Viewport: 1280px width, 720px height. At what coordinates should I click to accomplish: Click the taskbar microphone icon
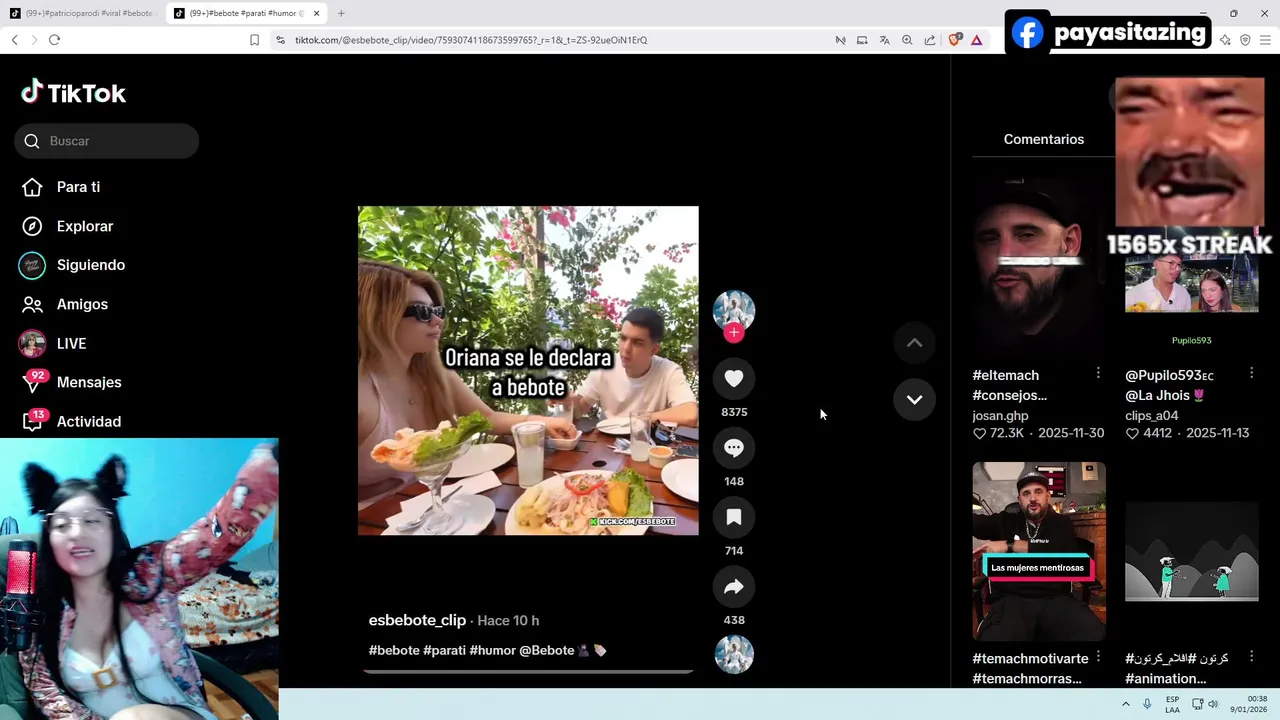(x=1147, y=704)
